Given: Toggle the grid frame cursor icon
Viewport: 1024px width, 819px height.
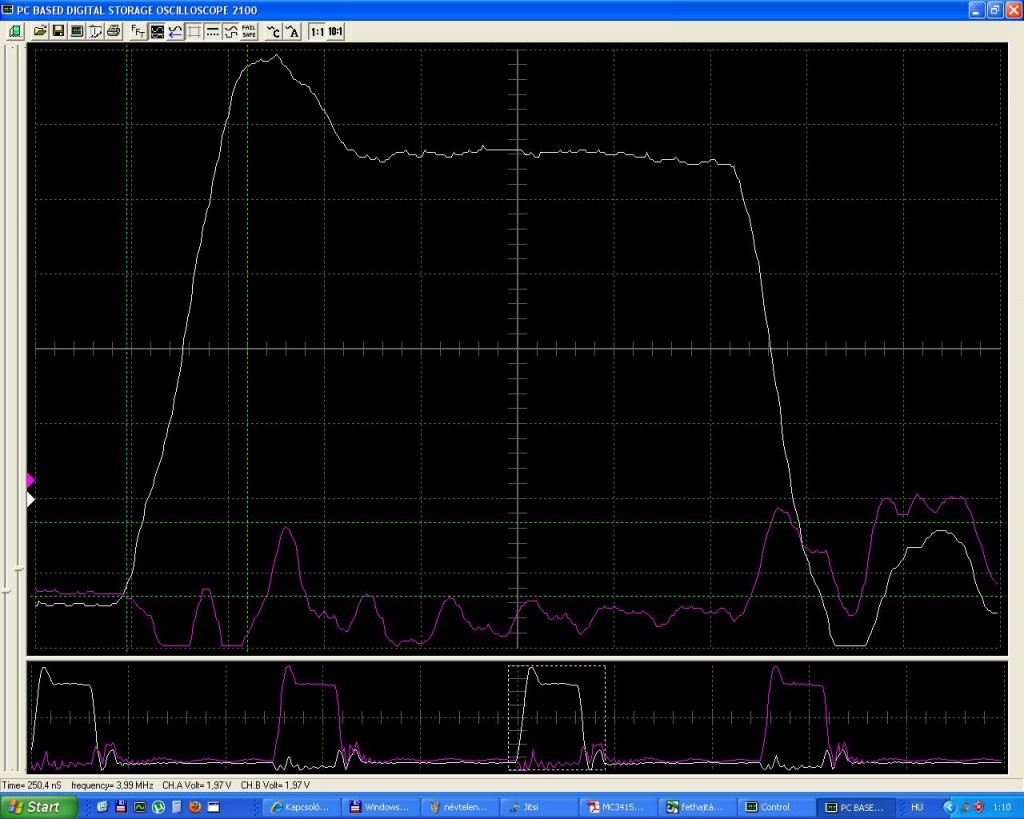Looking at the screenshot, I should point(194,31).
